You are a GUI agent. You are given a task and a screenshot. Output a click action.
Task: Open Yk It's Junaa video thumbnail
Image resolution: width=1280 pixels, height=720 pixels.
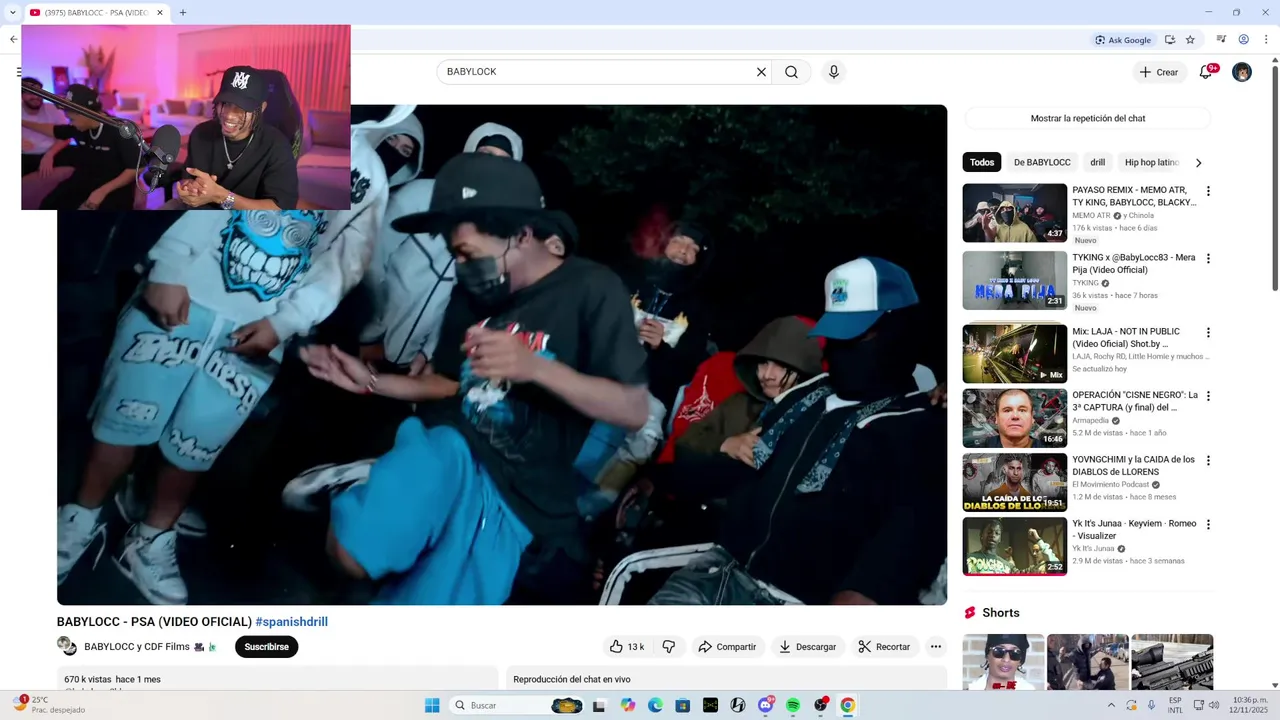pyautogui.click(x=1015, y=546)
